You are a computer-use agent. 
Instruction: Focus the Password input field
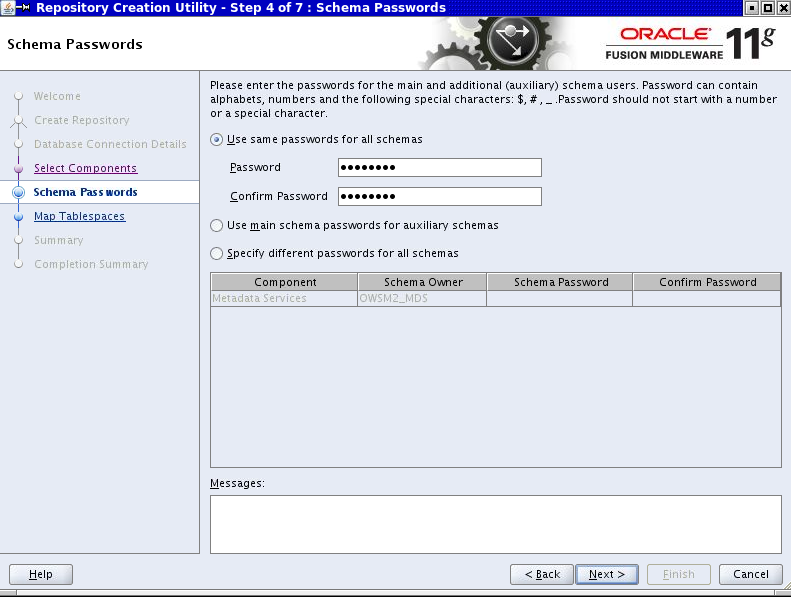coord(440,168)
